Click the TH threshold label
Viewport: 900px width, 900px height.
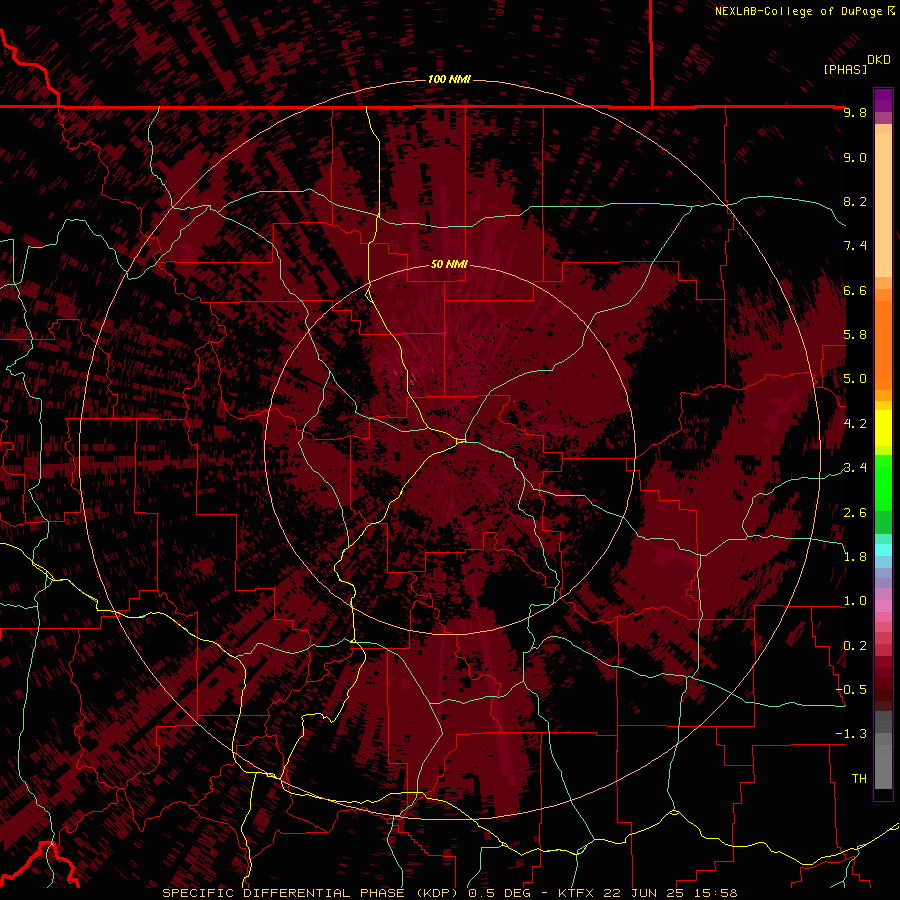[x=859, y=779]
